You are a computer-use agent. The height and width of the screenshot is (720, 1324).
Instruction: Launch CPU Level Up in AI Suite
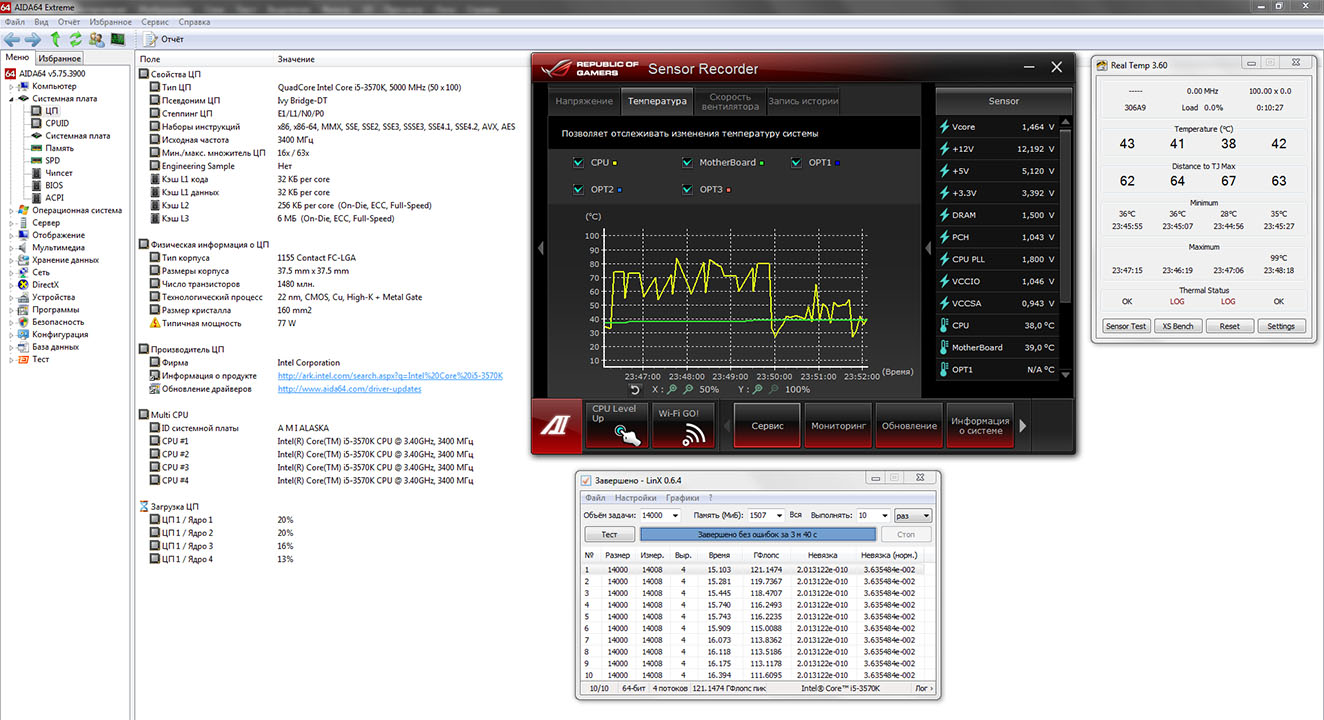[x=615, y=426]
